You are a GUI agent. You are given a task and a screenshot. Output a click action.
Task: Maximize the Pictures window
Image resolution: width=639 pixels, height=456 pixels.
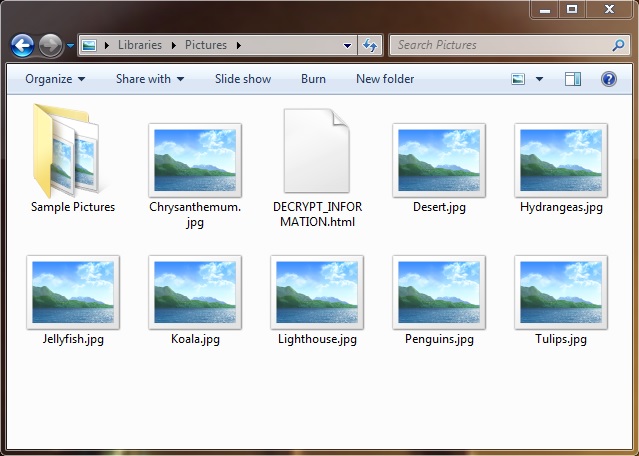572,9
